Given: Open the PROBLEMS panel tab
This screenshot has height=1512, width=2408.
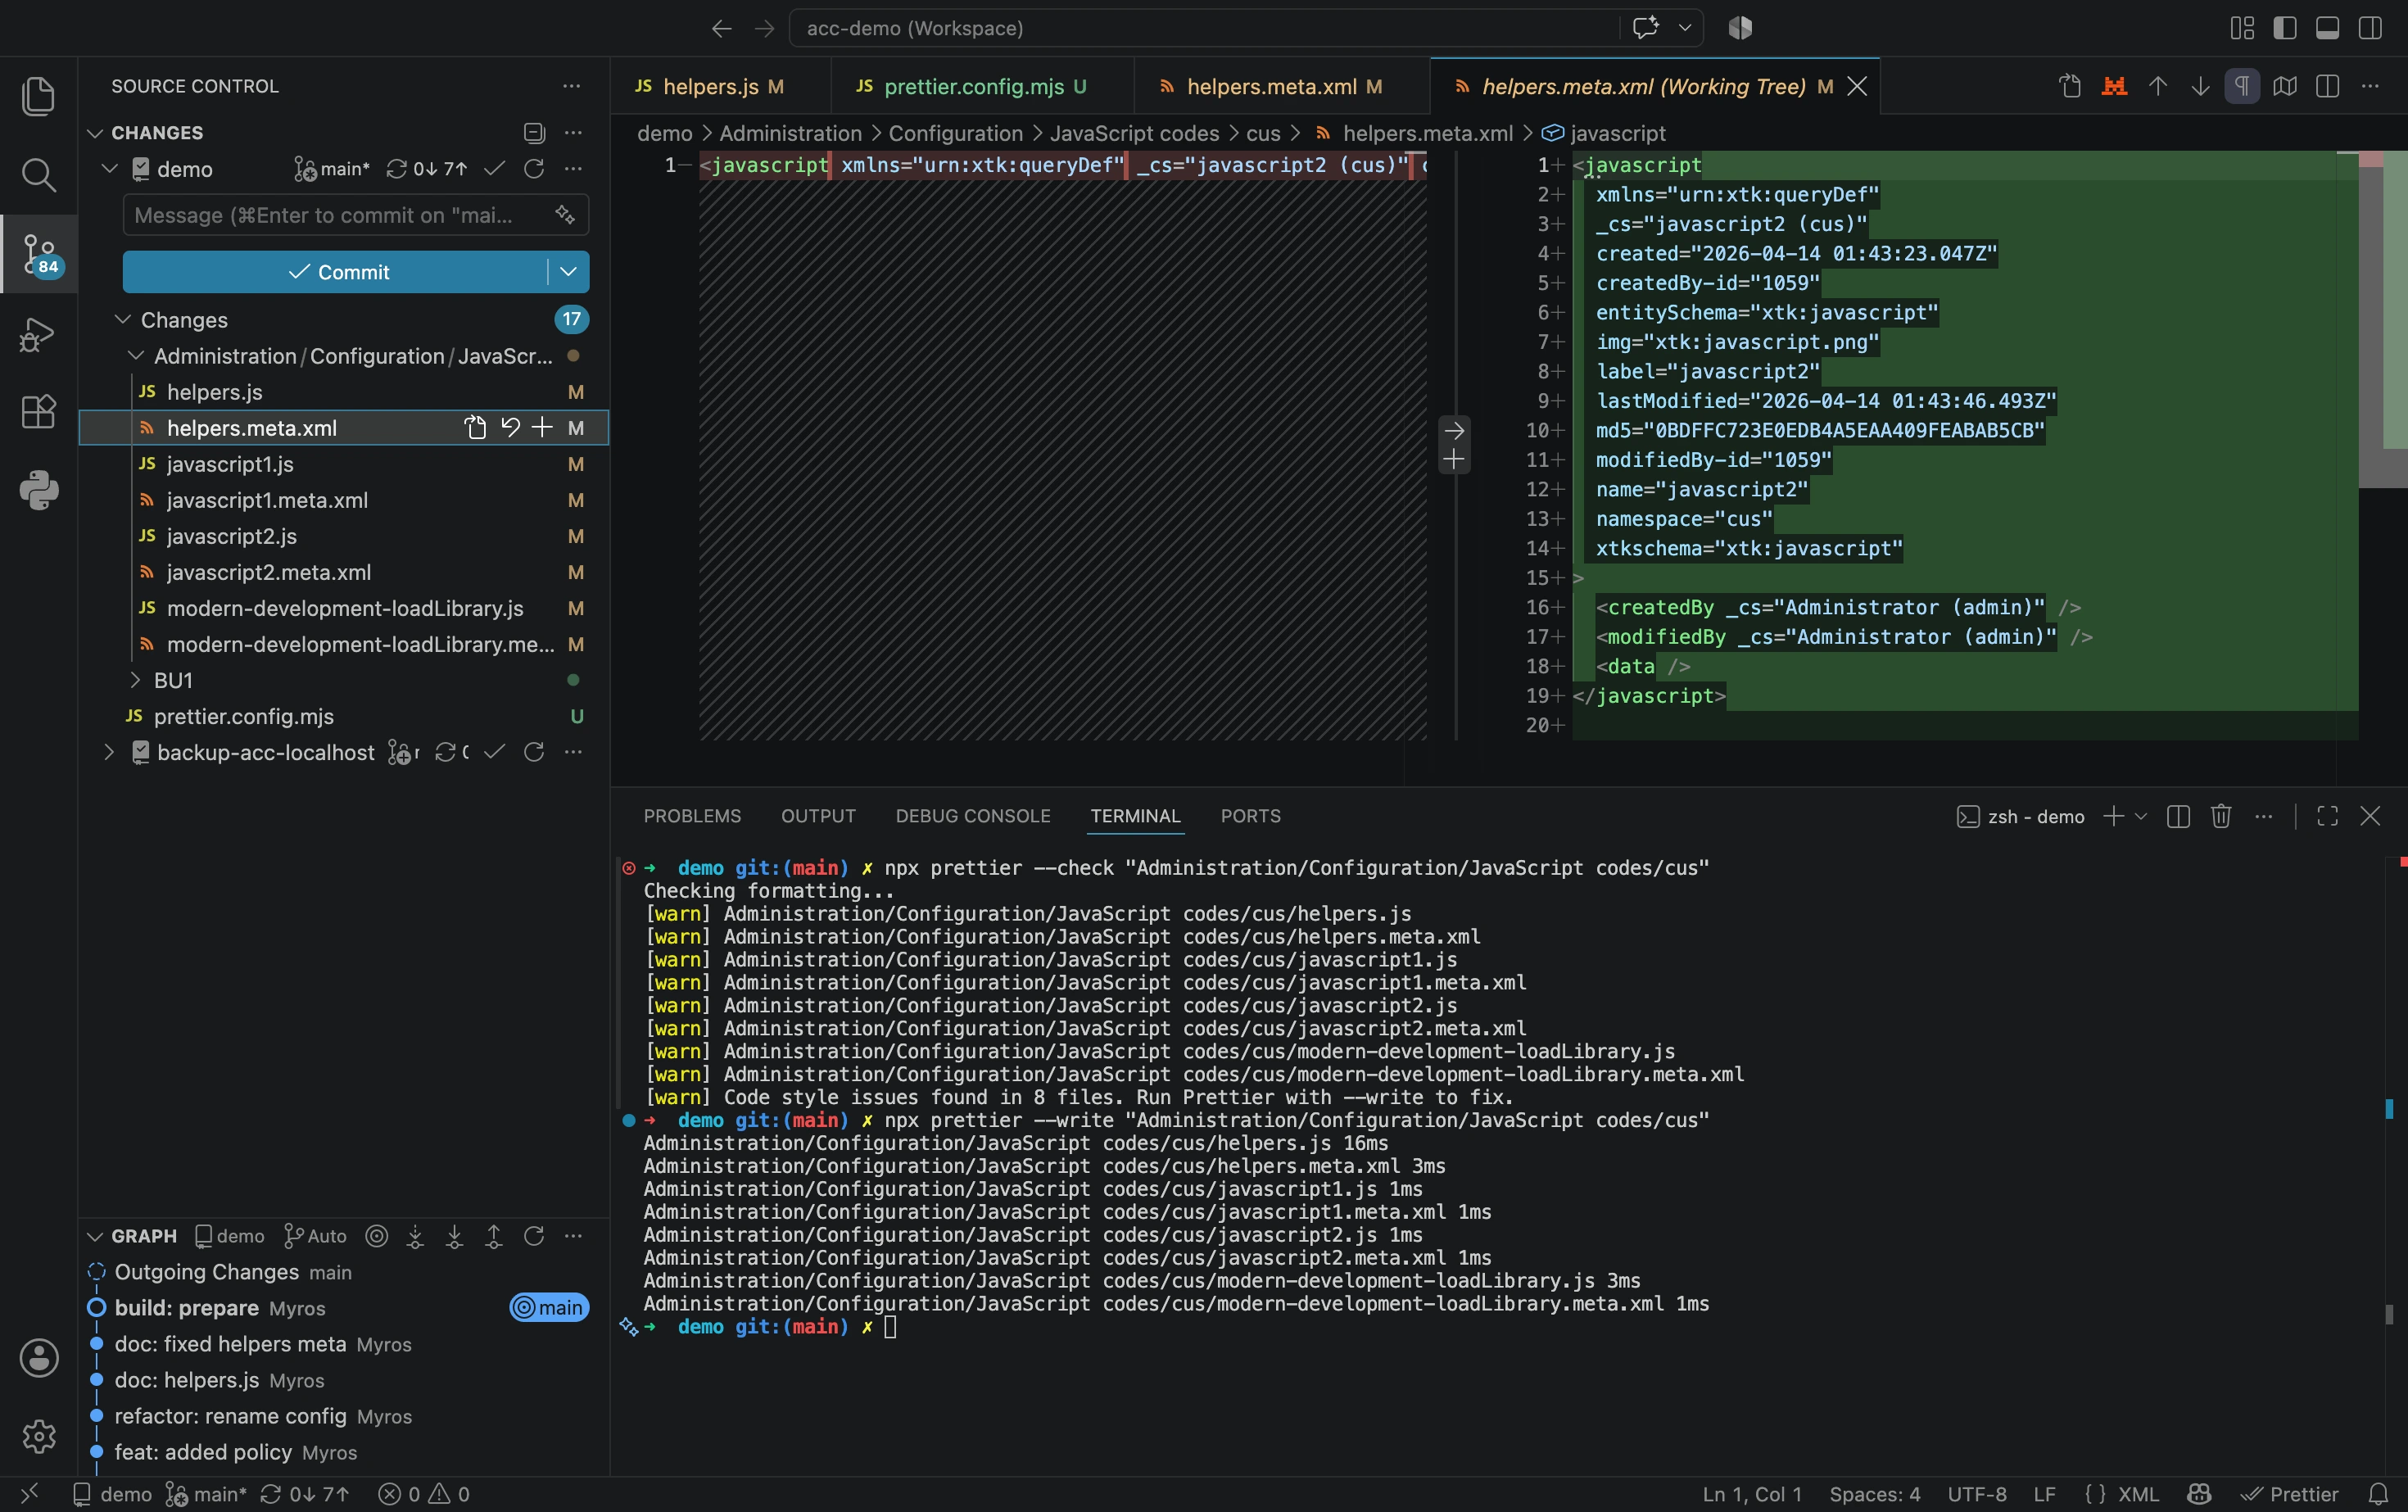Looking at the screenshot, I should point(692,816).
